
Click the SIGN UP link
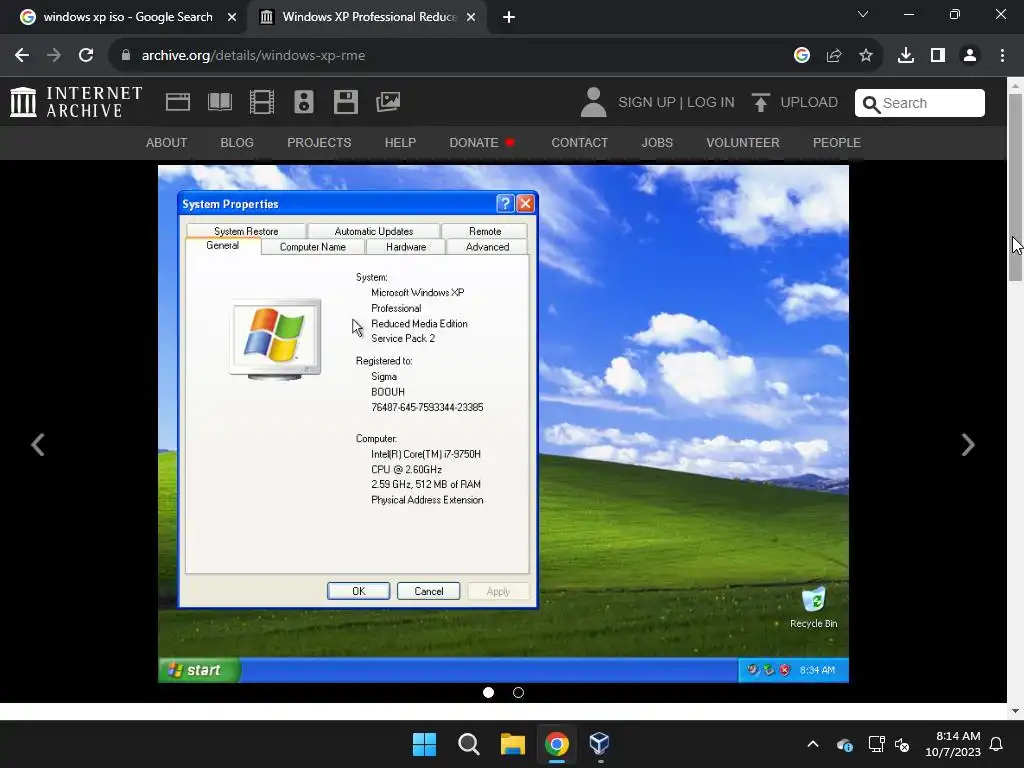[647, 103]
